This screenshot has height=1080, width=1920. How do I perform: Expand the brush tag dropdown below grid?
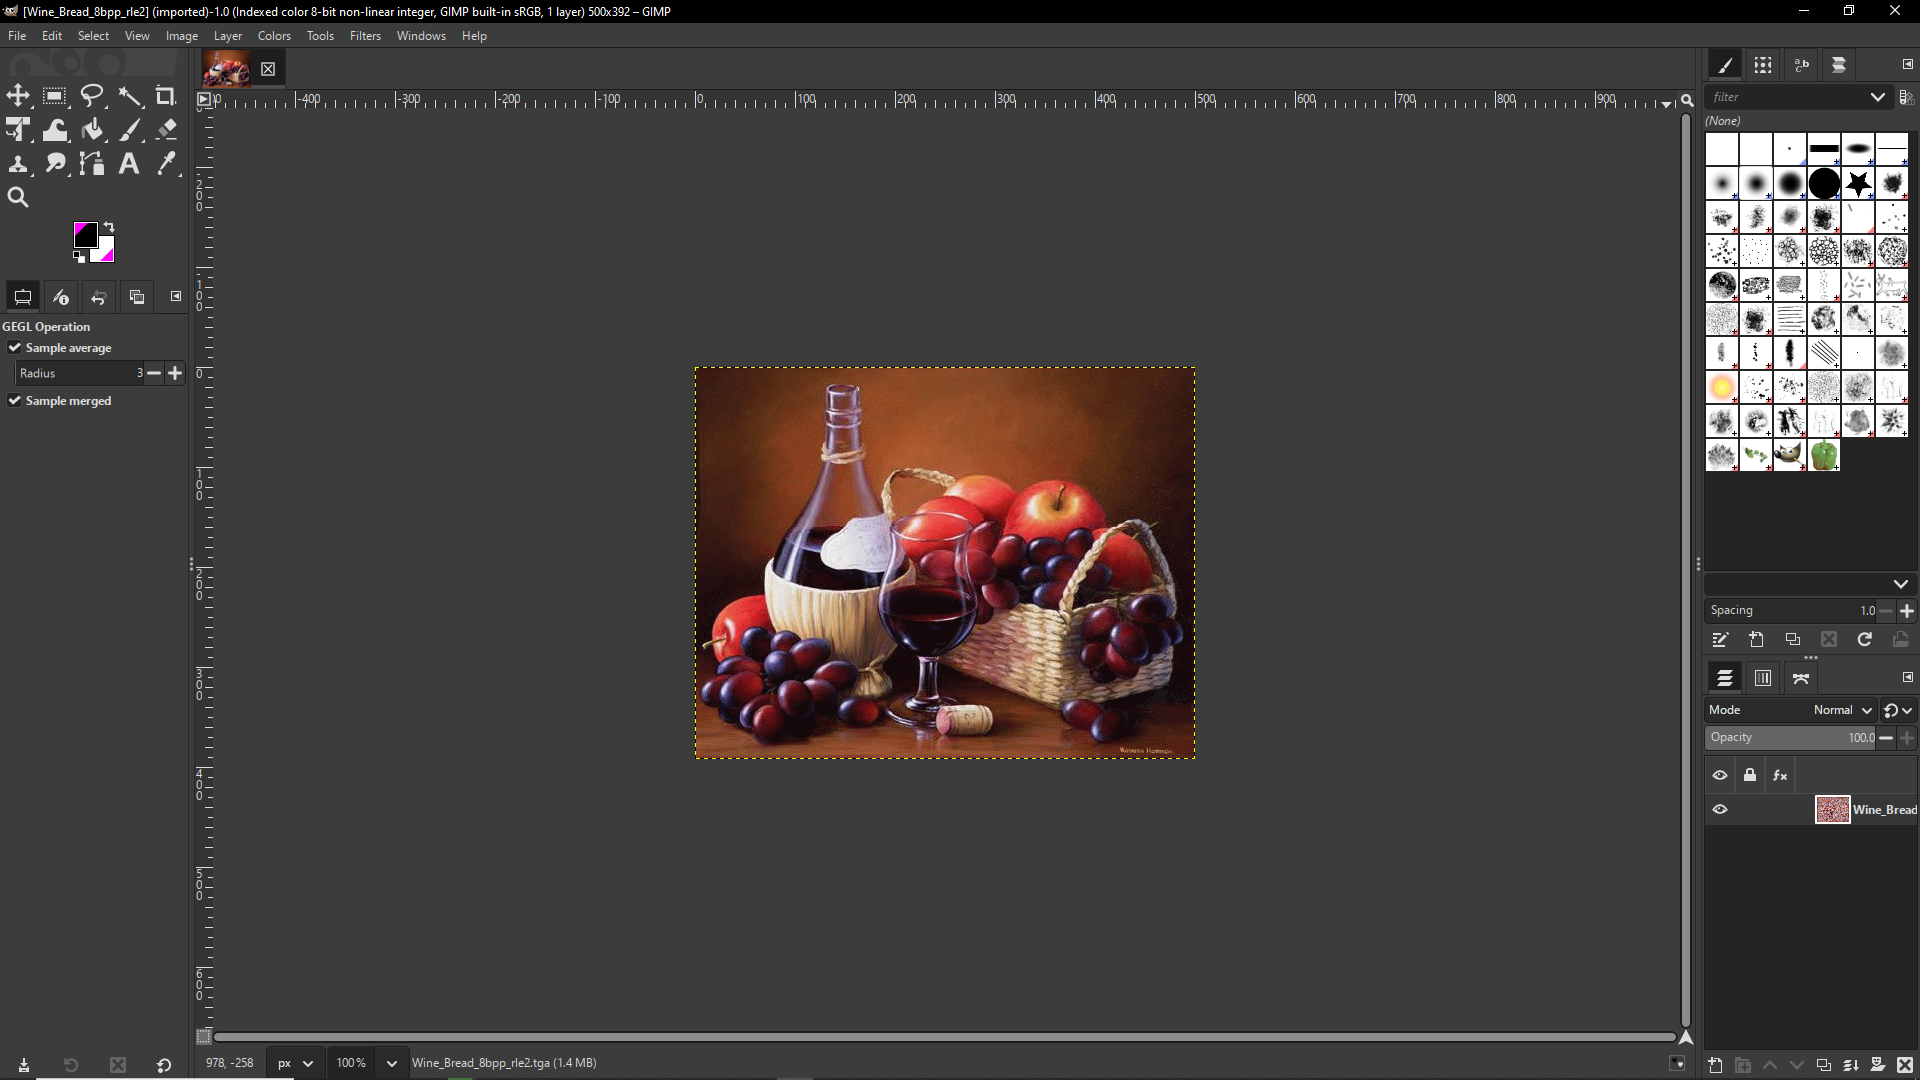click(x=1900, y=584)
